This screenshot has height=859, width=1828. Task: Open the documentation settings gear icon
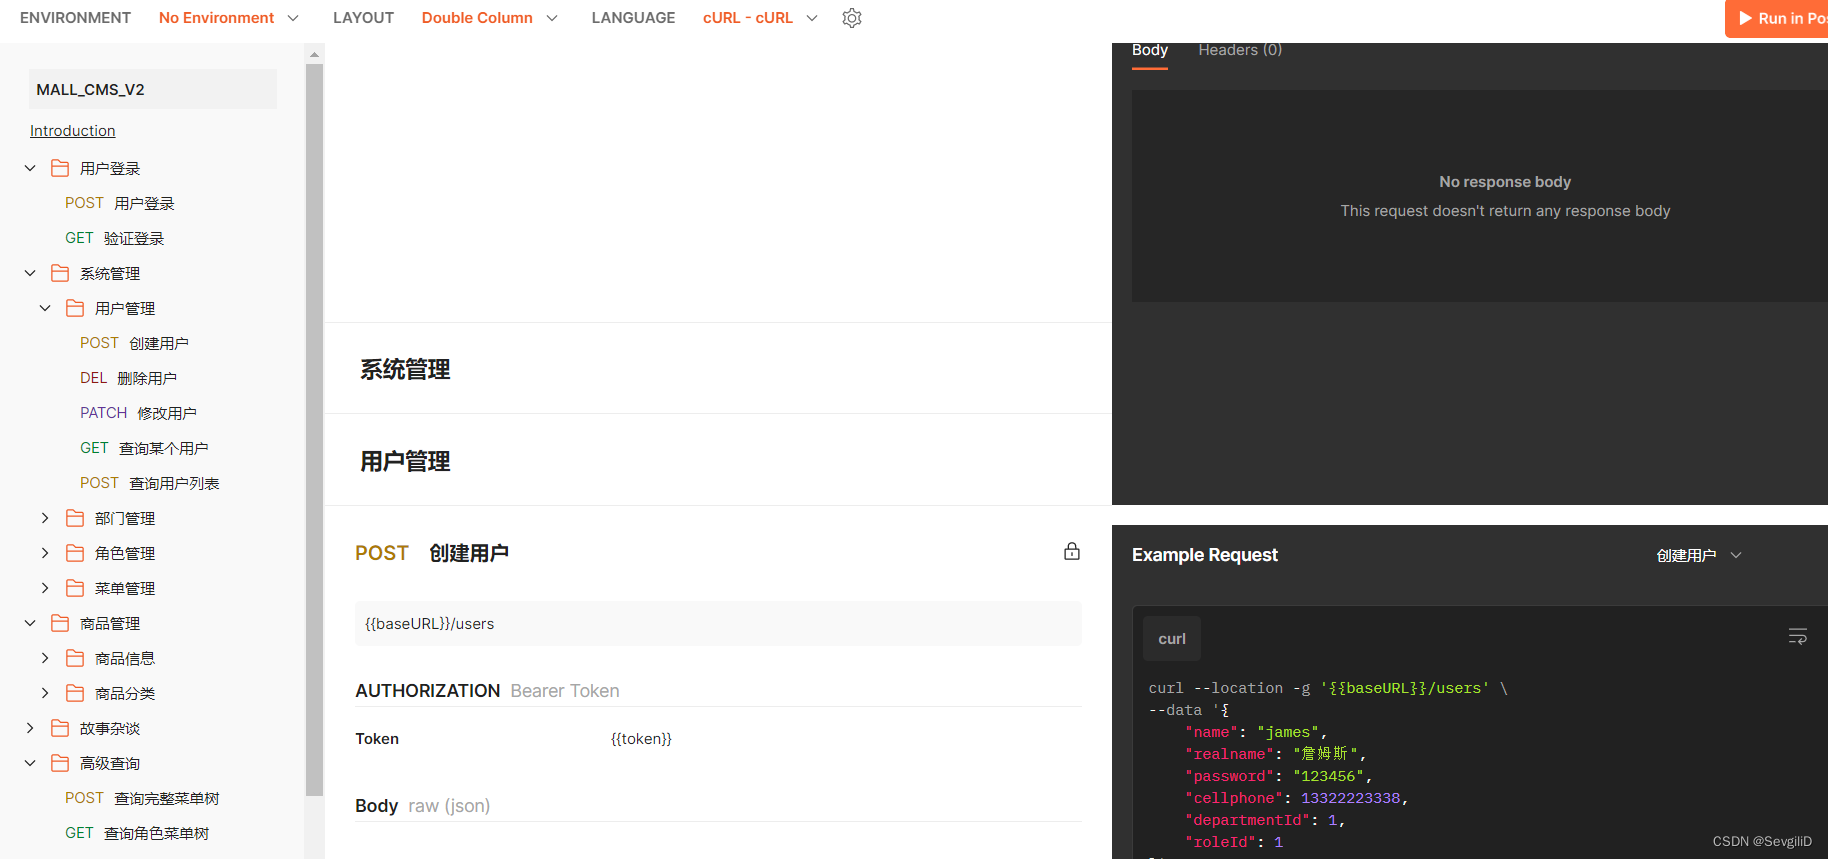(x=852, y=18)
